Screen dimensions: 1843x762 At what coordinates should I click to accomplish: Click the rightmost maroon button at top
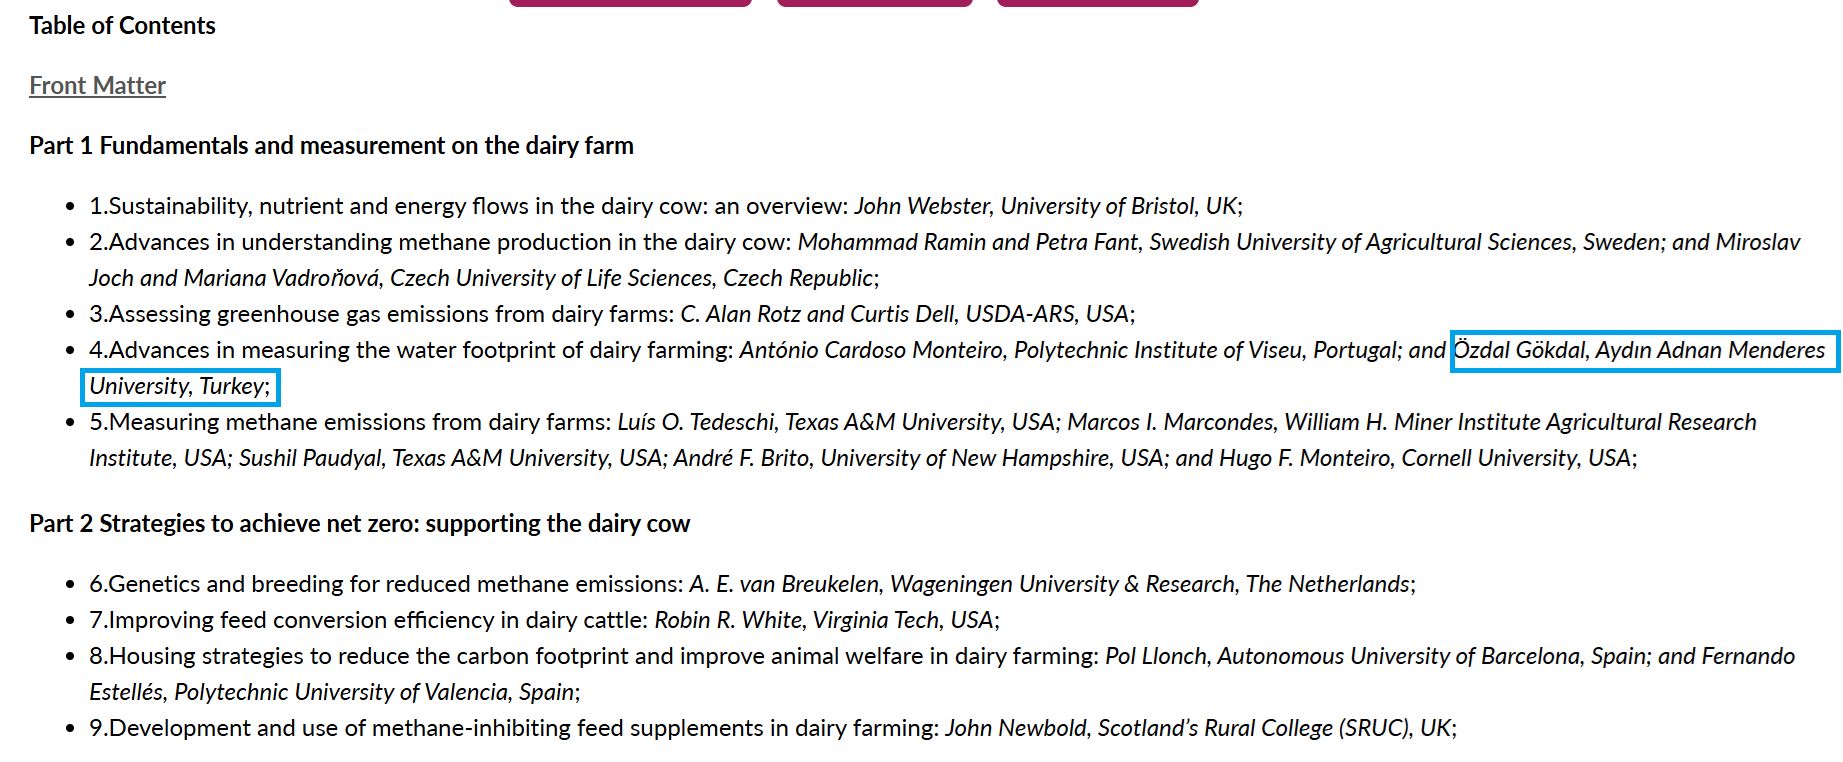1097,3
